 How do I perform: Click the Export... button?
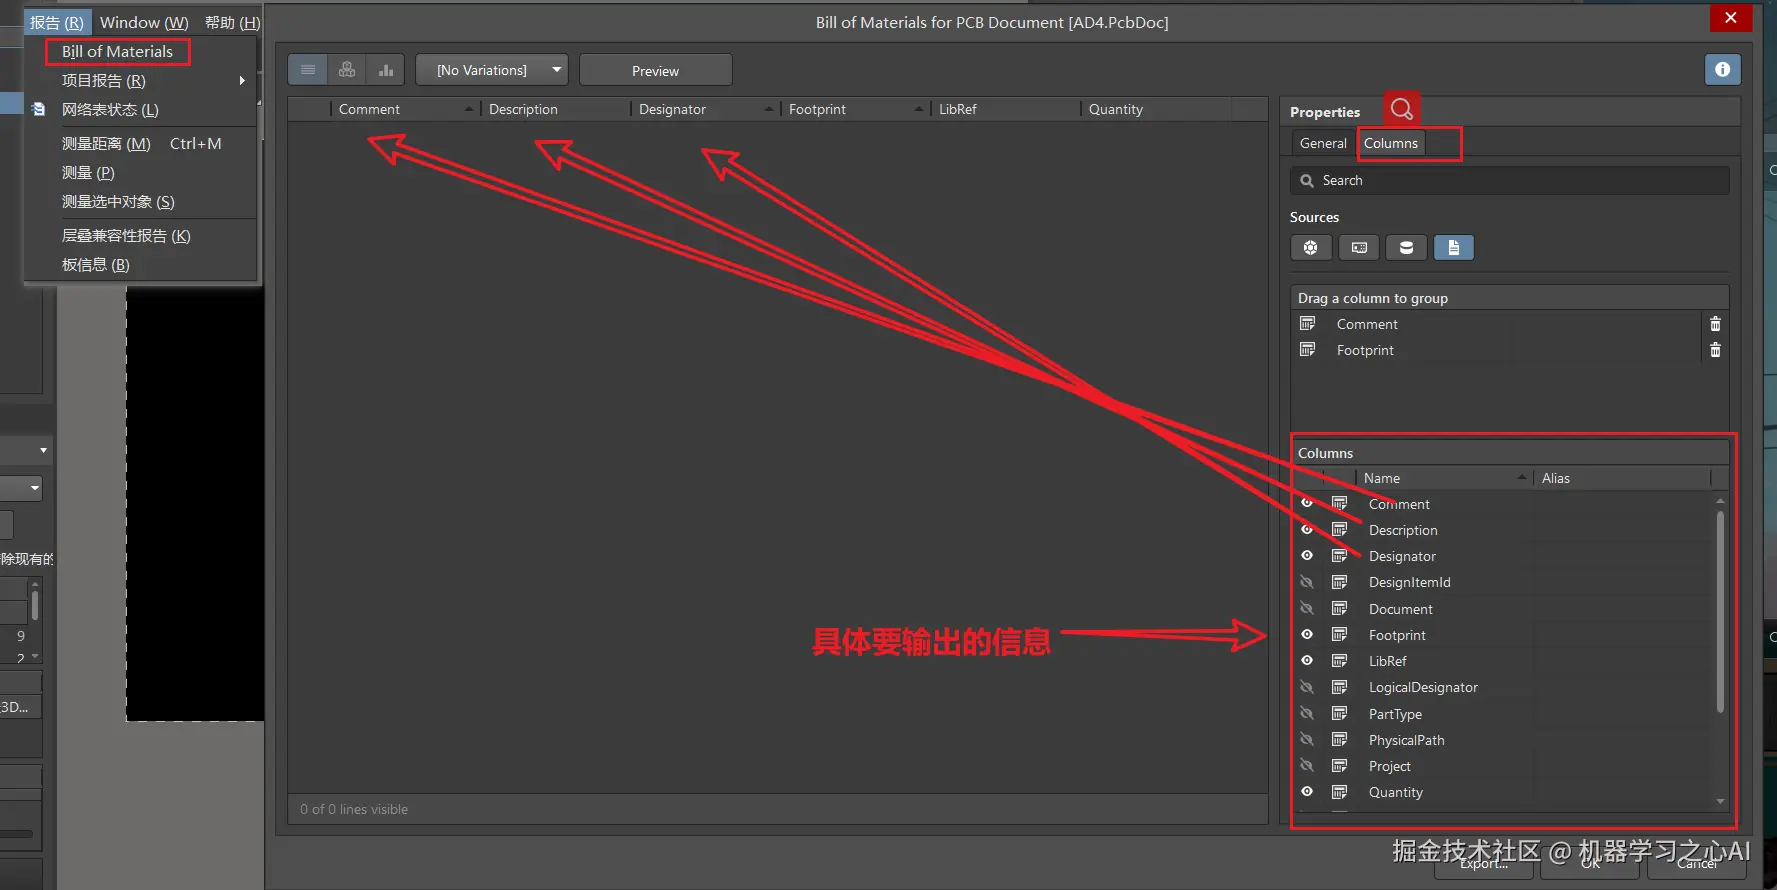pos(1484,863)
